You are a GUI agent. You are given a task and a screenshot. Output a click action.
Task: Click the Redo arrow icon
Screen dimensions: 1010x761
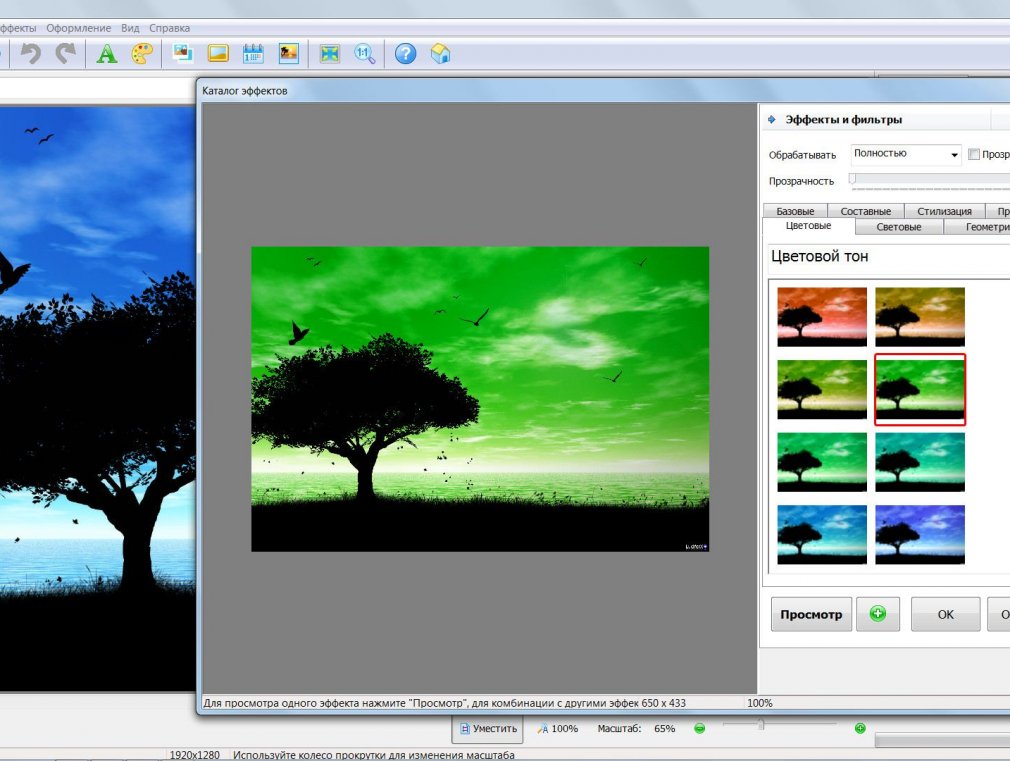coord(66,53)
